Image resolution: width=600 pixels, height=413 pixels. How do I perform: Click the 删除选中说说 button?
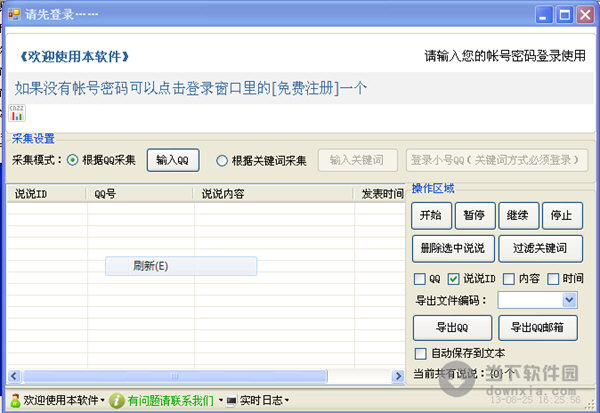pos(453,248)
